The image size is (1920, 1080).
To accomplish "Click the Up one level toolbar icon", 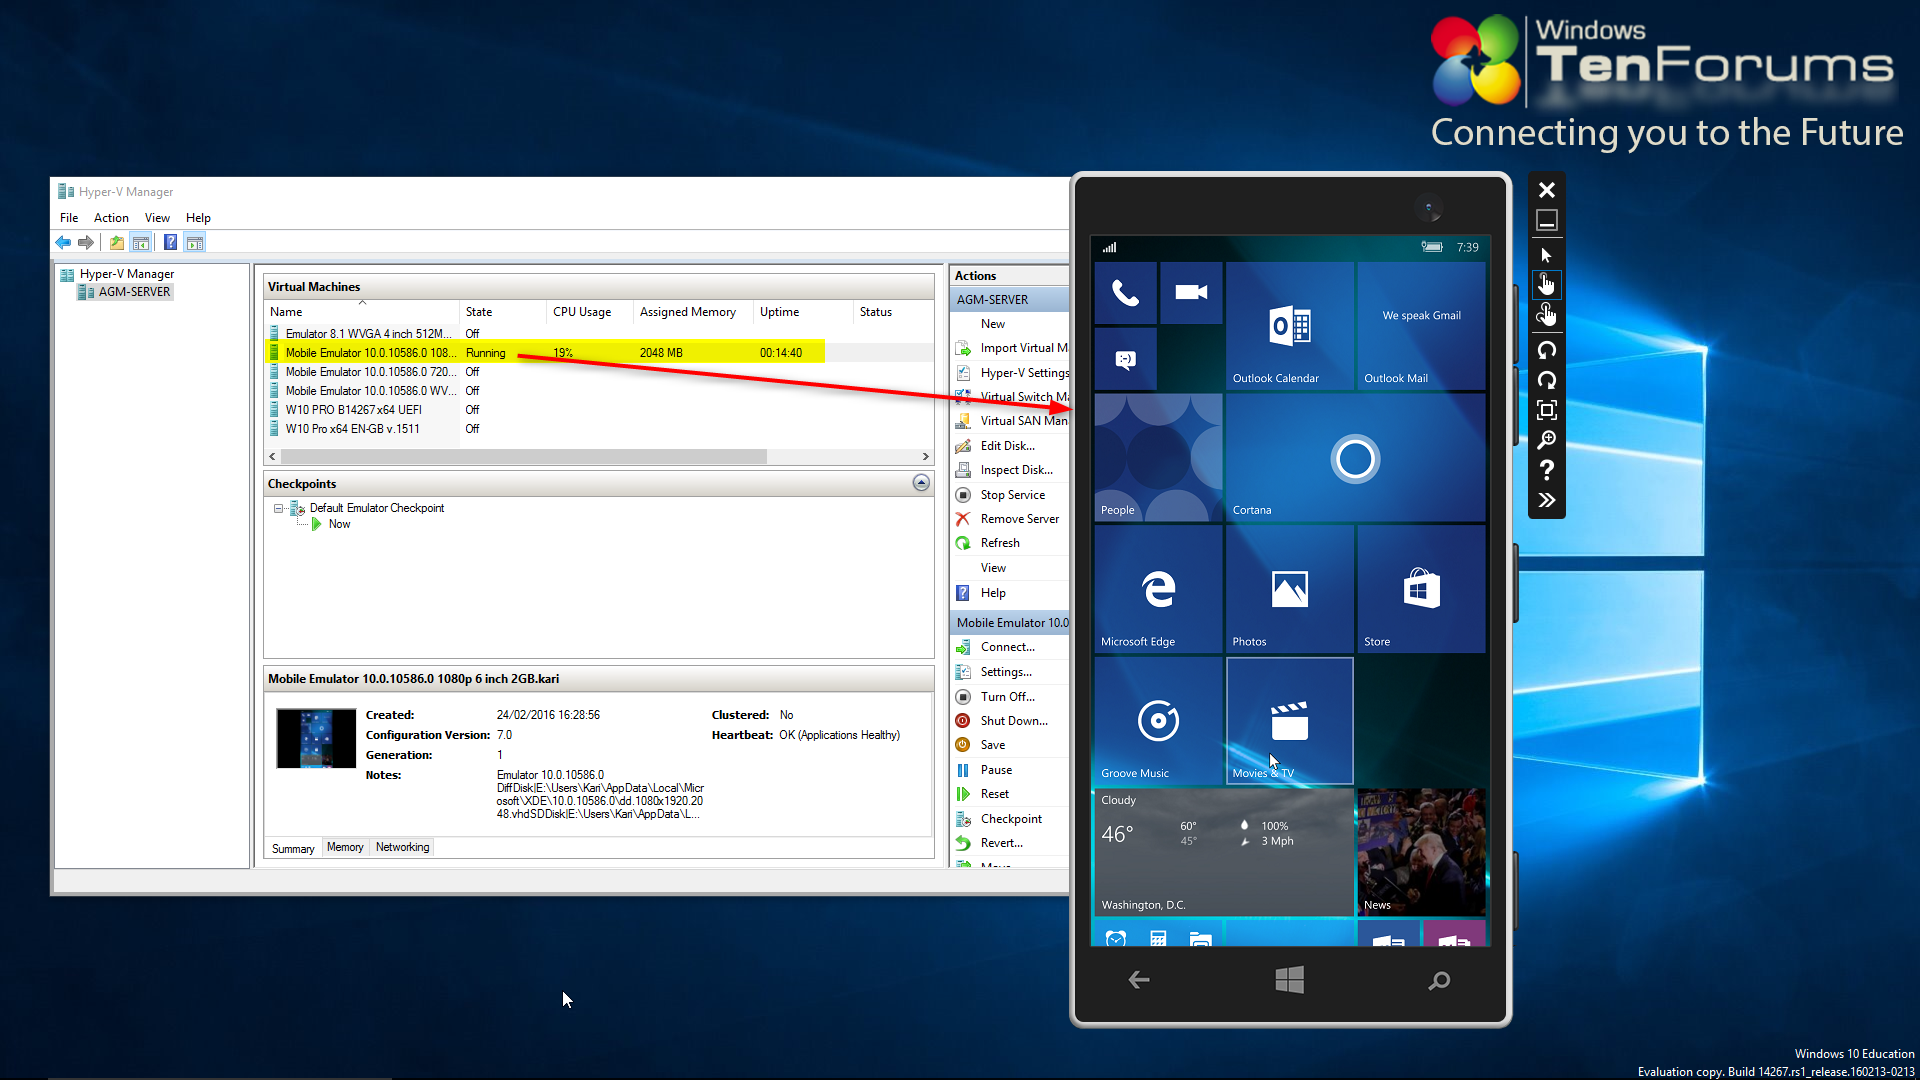I will pos(117,242).
